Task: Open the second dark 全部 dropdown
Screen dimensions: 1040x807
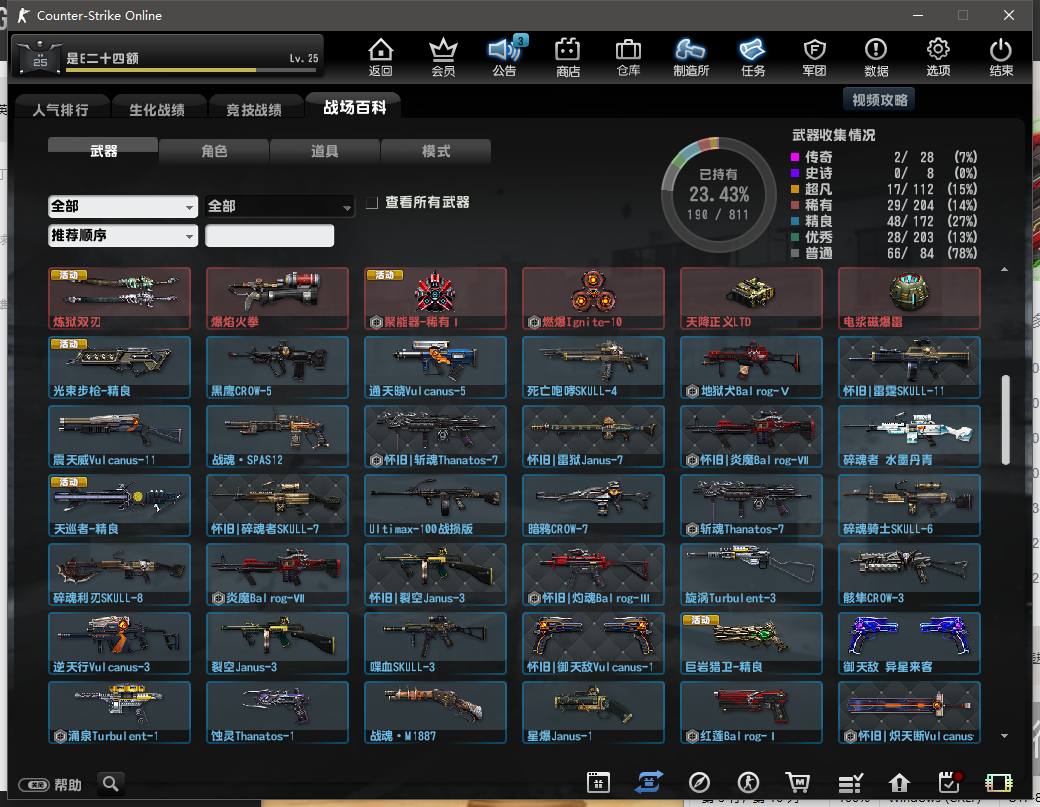Action: point(279,206)
